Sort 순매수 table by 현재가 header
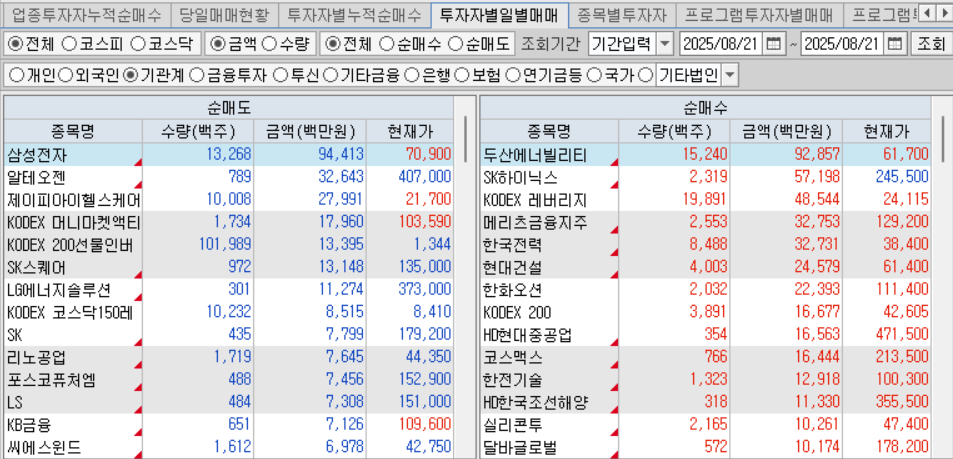 (886, 131)
